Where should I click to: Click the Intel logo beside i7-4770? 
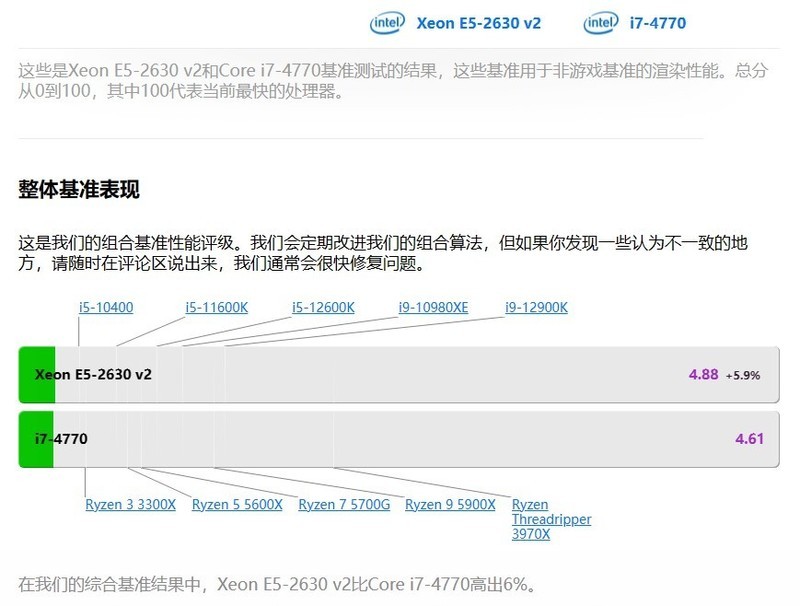click(601, 23)
